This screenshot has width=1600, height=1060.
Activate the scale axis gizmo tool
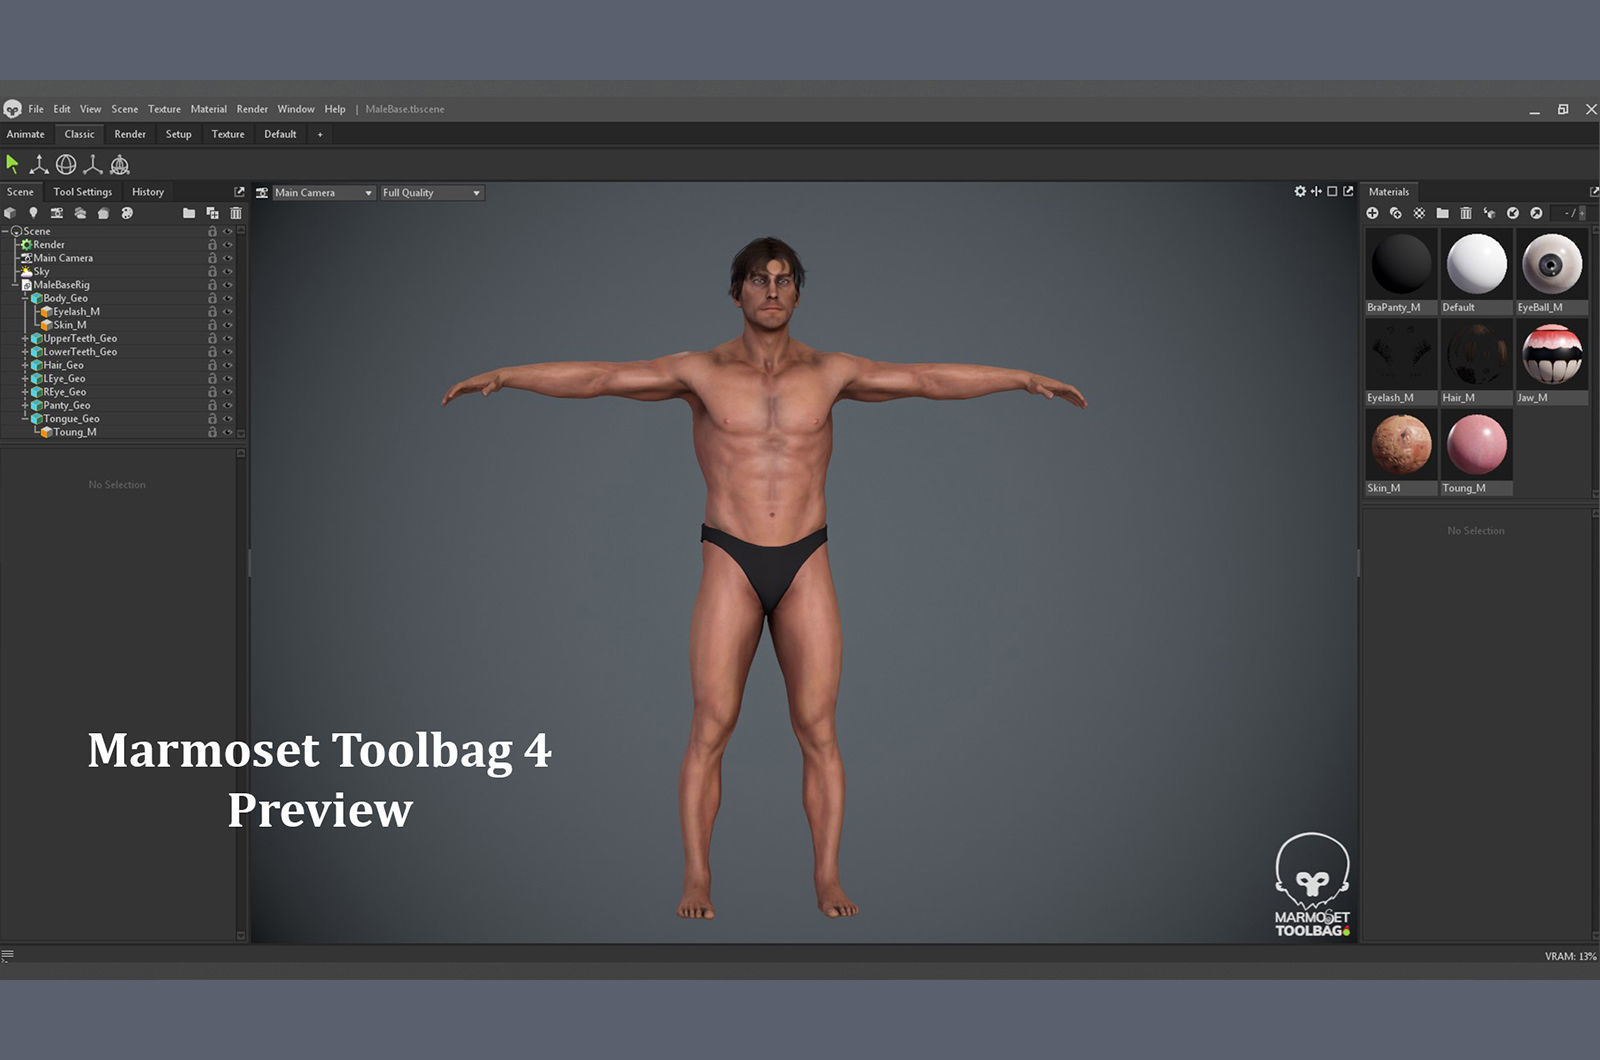(x=93, y=165)
